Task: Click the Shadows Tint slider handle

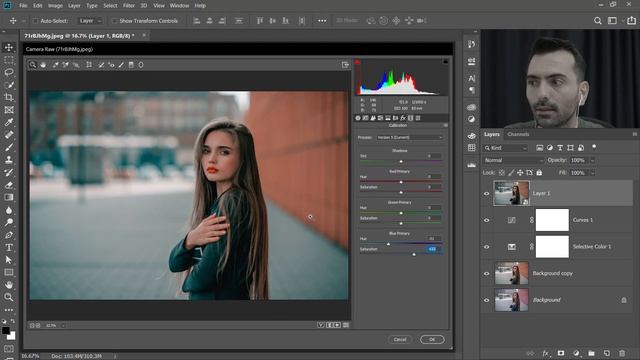Action: click(x=401, y=162)
